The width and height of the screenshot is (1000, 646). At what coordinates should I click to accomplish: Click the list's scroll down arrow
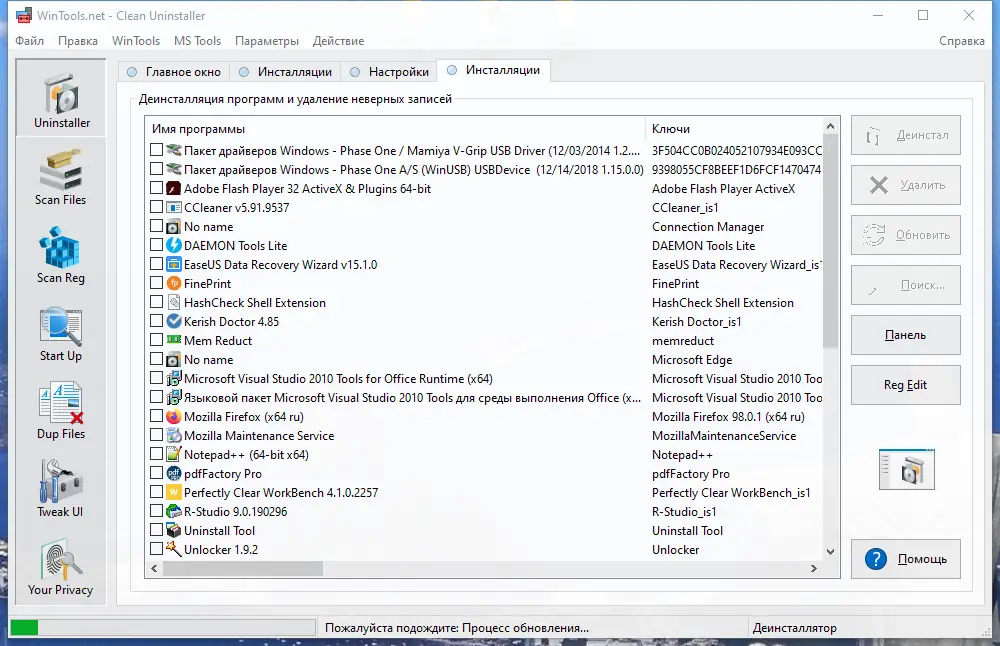point(830,552)
